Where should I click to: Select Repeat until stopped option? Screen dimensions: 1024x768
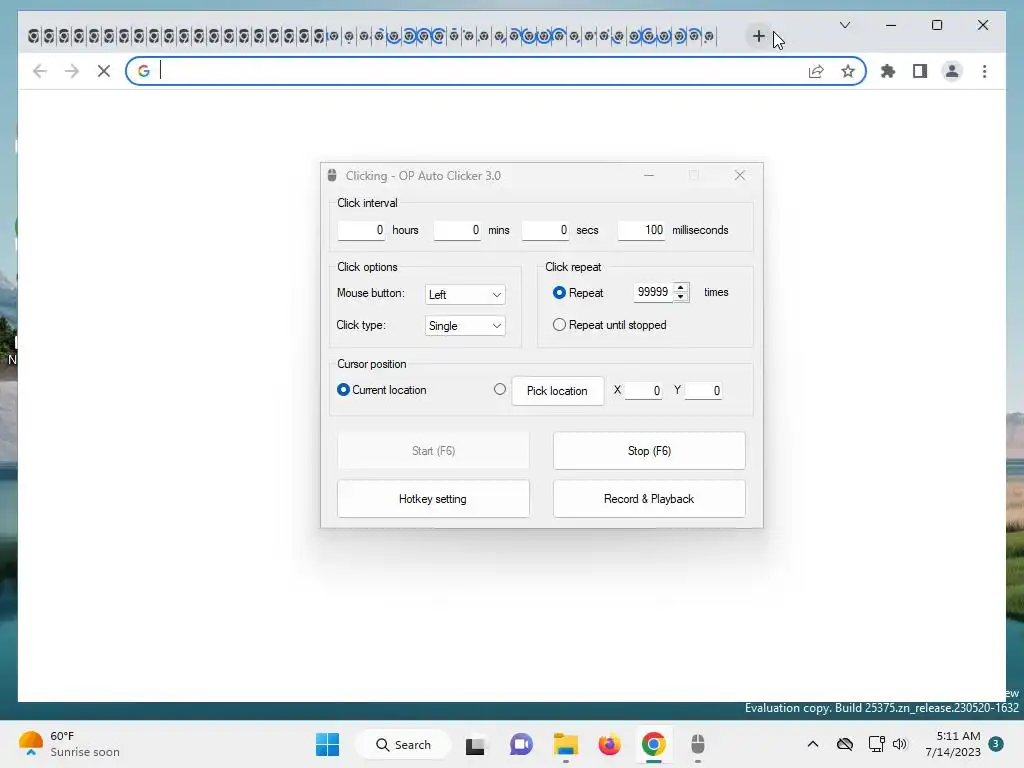pos(559,325)
